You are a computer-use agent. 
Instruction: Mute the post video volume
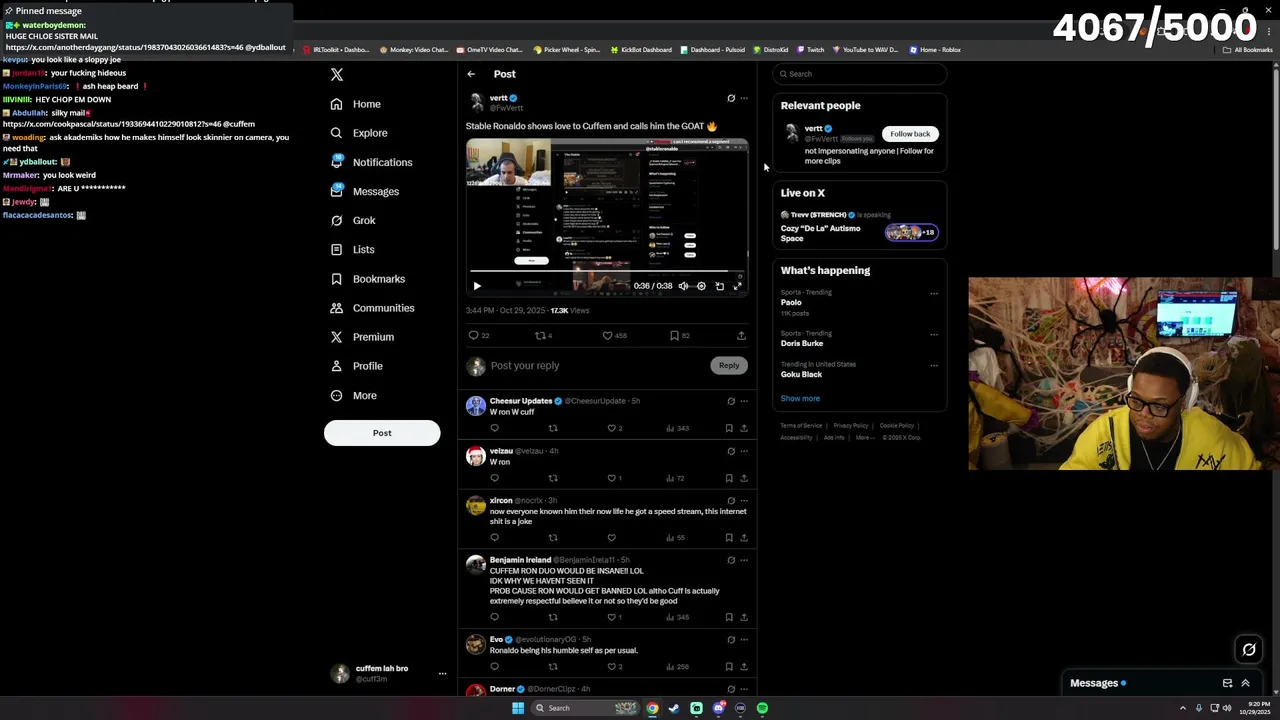(x=683, y=286)
